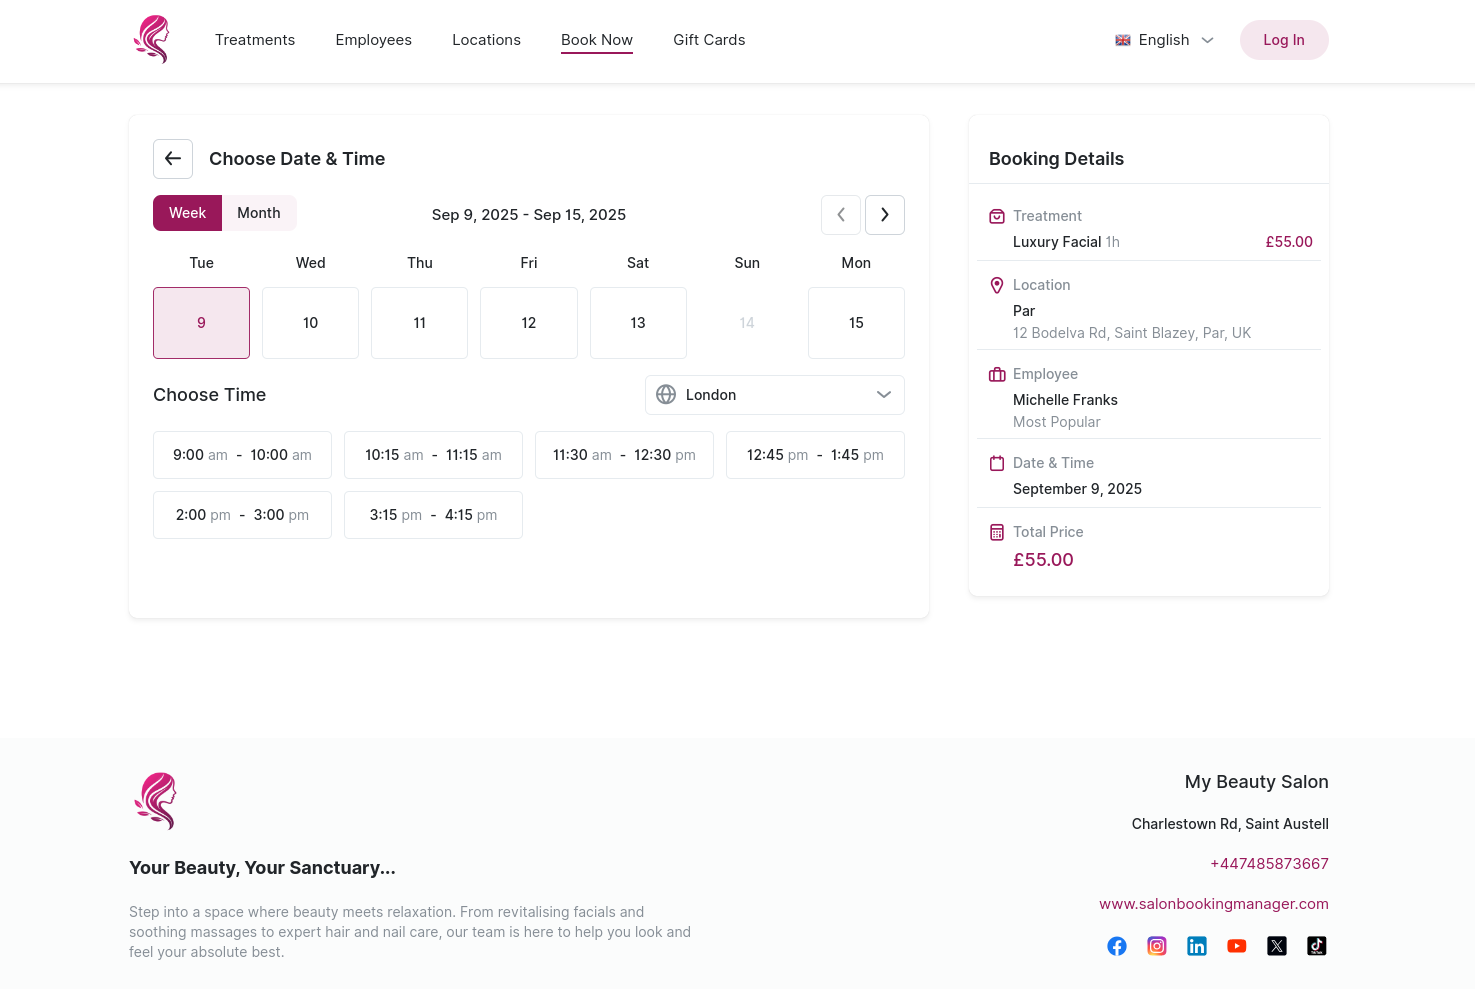Open the Gift Cards menu item
Screen dimensions: 1475x989
(x=709, y=40)
